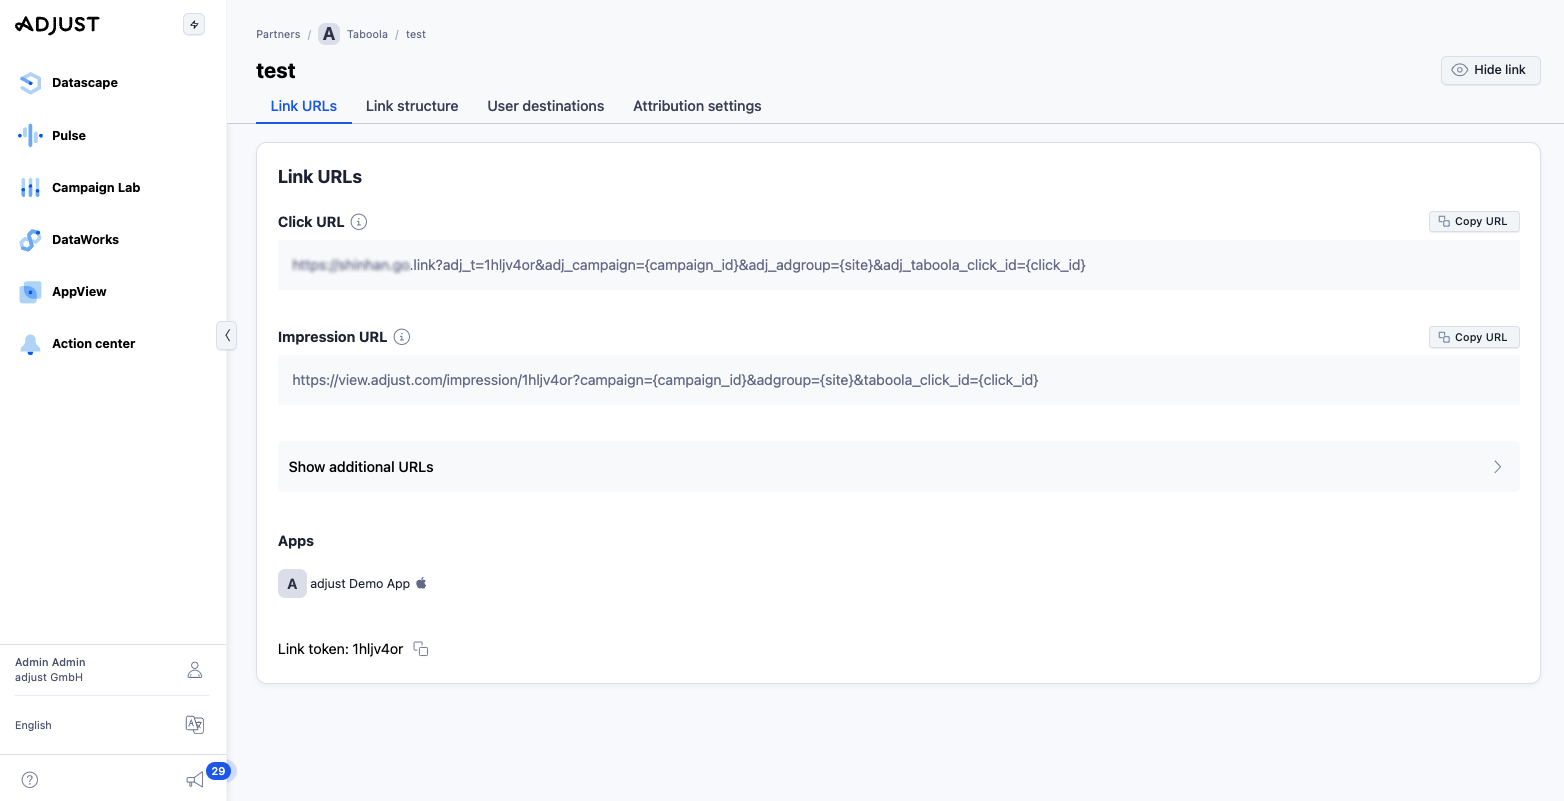Viewport: 1564px width, 801px height.
Task: Open announcements megaphone icon
Action: point(195,780)
